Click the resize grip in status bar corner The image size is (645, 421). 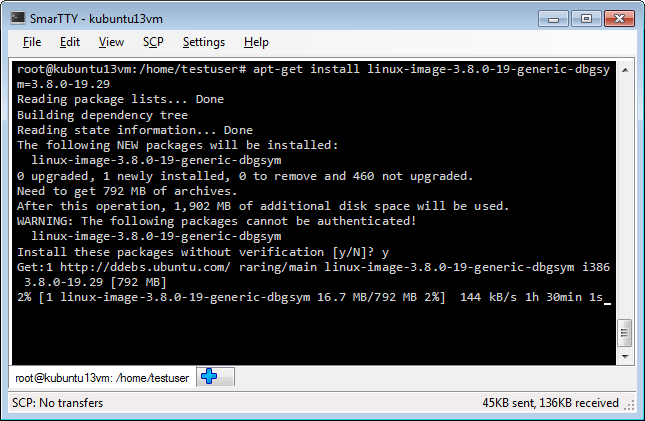(629, 405)
